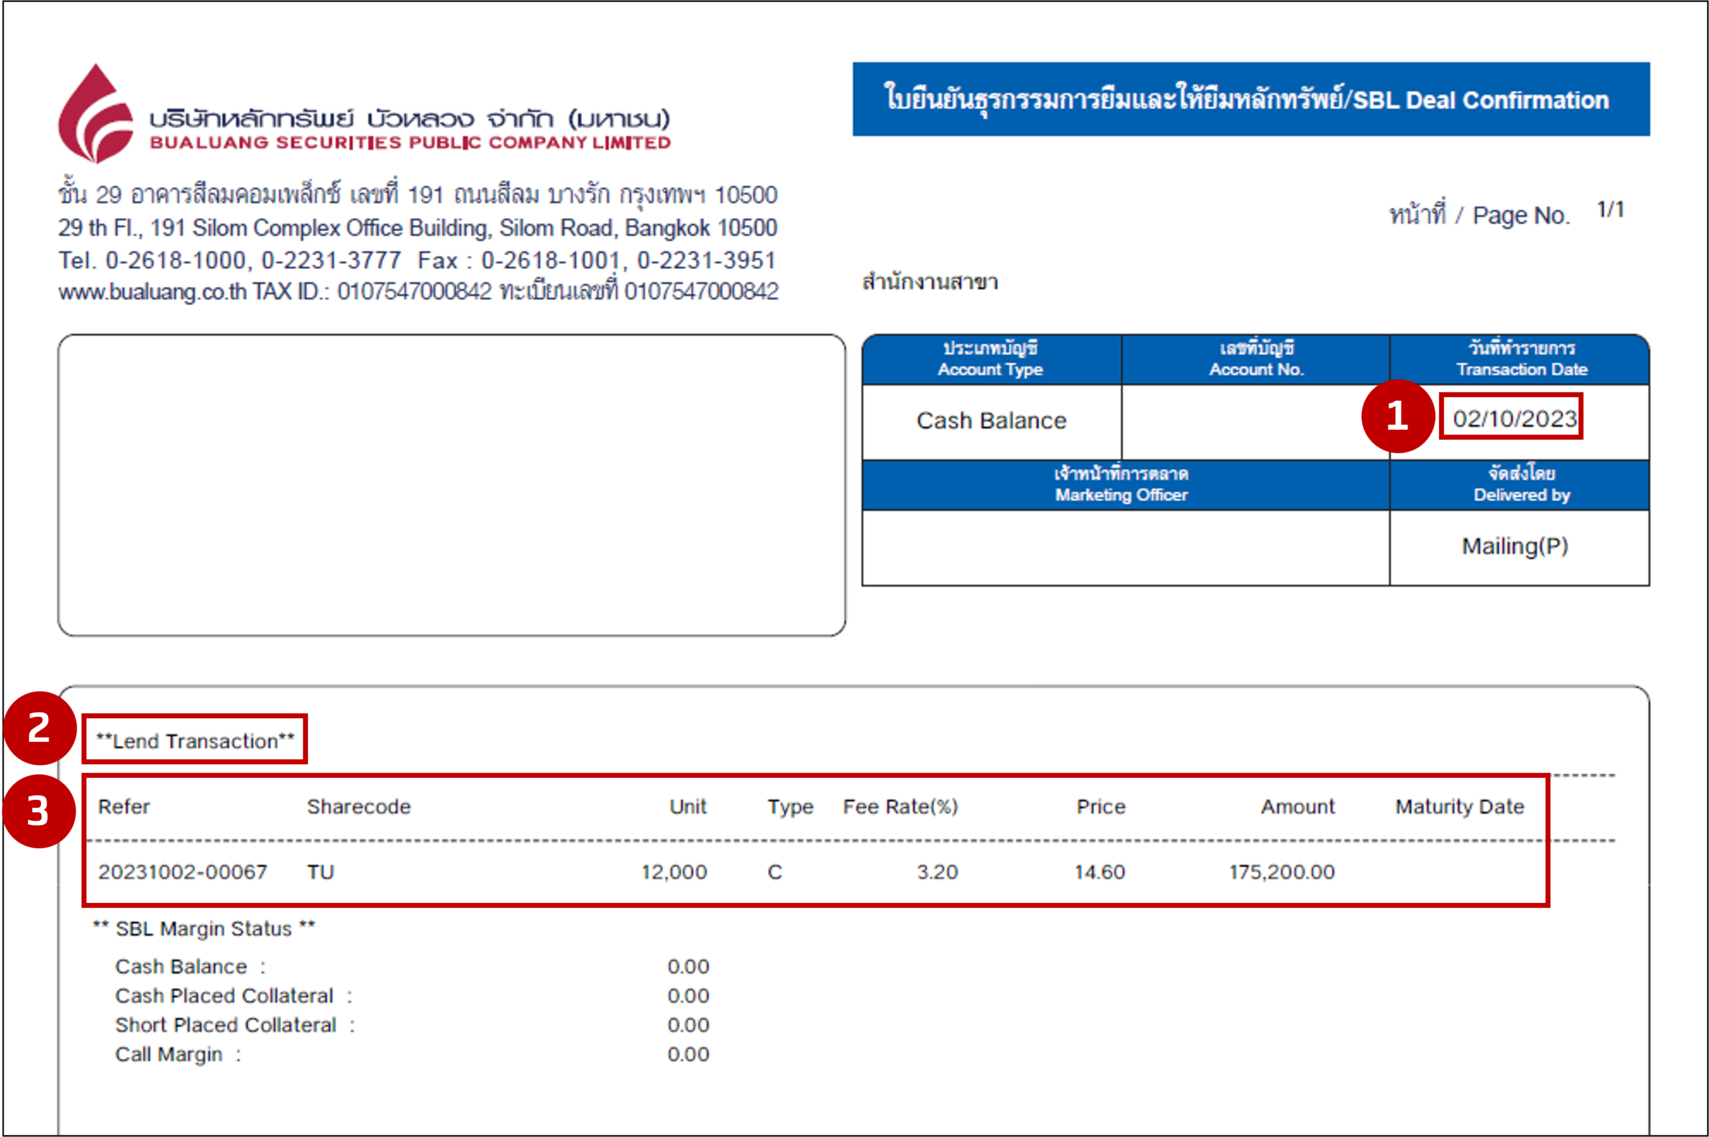The width and height of the screenshot is (1709, 1137).
Task: Click the Marketing Officer header cell
Action: pyautogui.click(x=1123, y=485)
